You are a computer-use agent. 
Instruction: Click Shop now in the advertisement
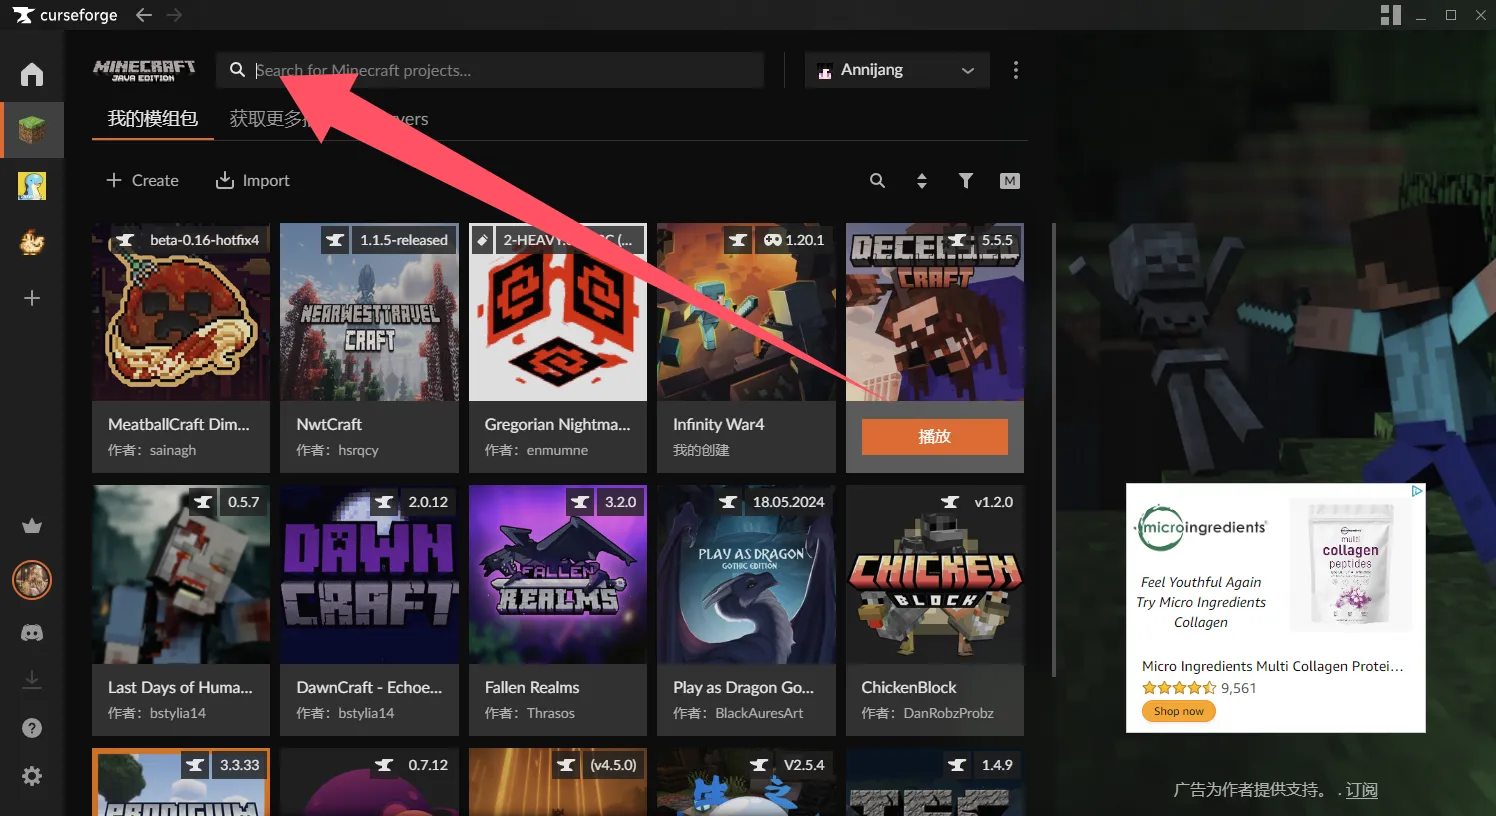[x=1179, y=711]
